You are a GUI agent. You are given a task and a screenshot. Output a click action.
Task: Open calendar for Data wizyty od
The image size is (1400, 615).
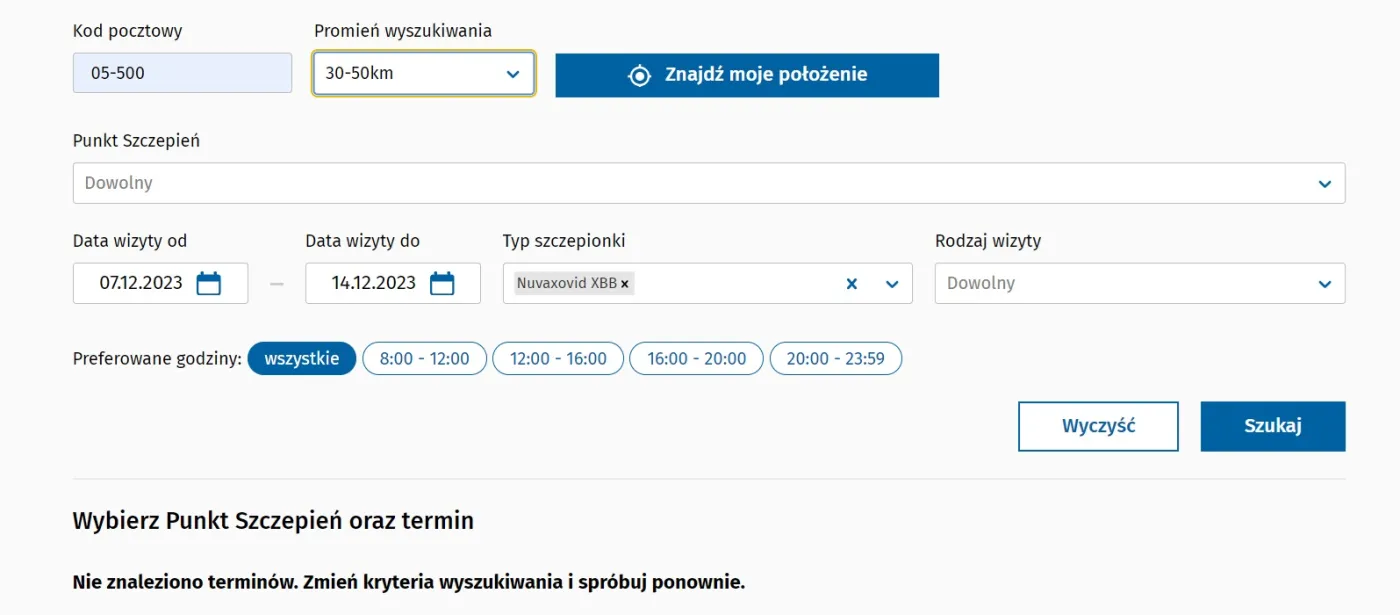[x=208, y=283]
